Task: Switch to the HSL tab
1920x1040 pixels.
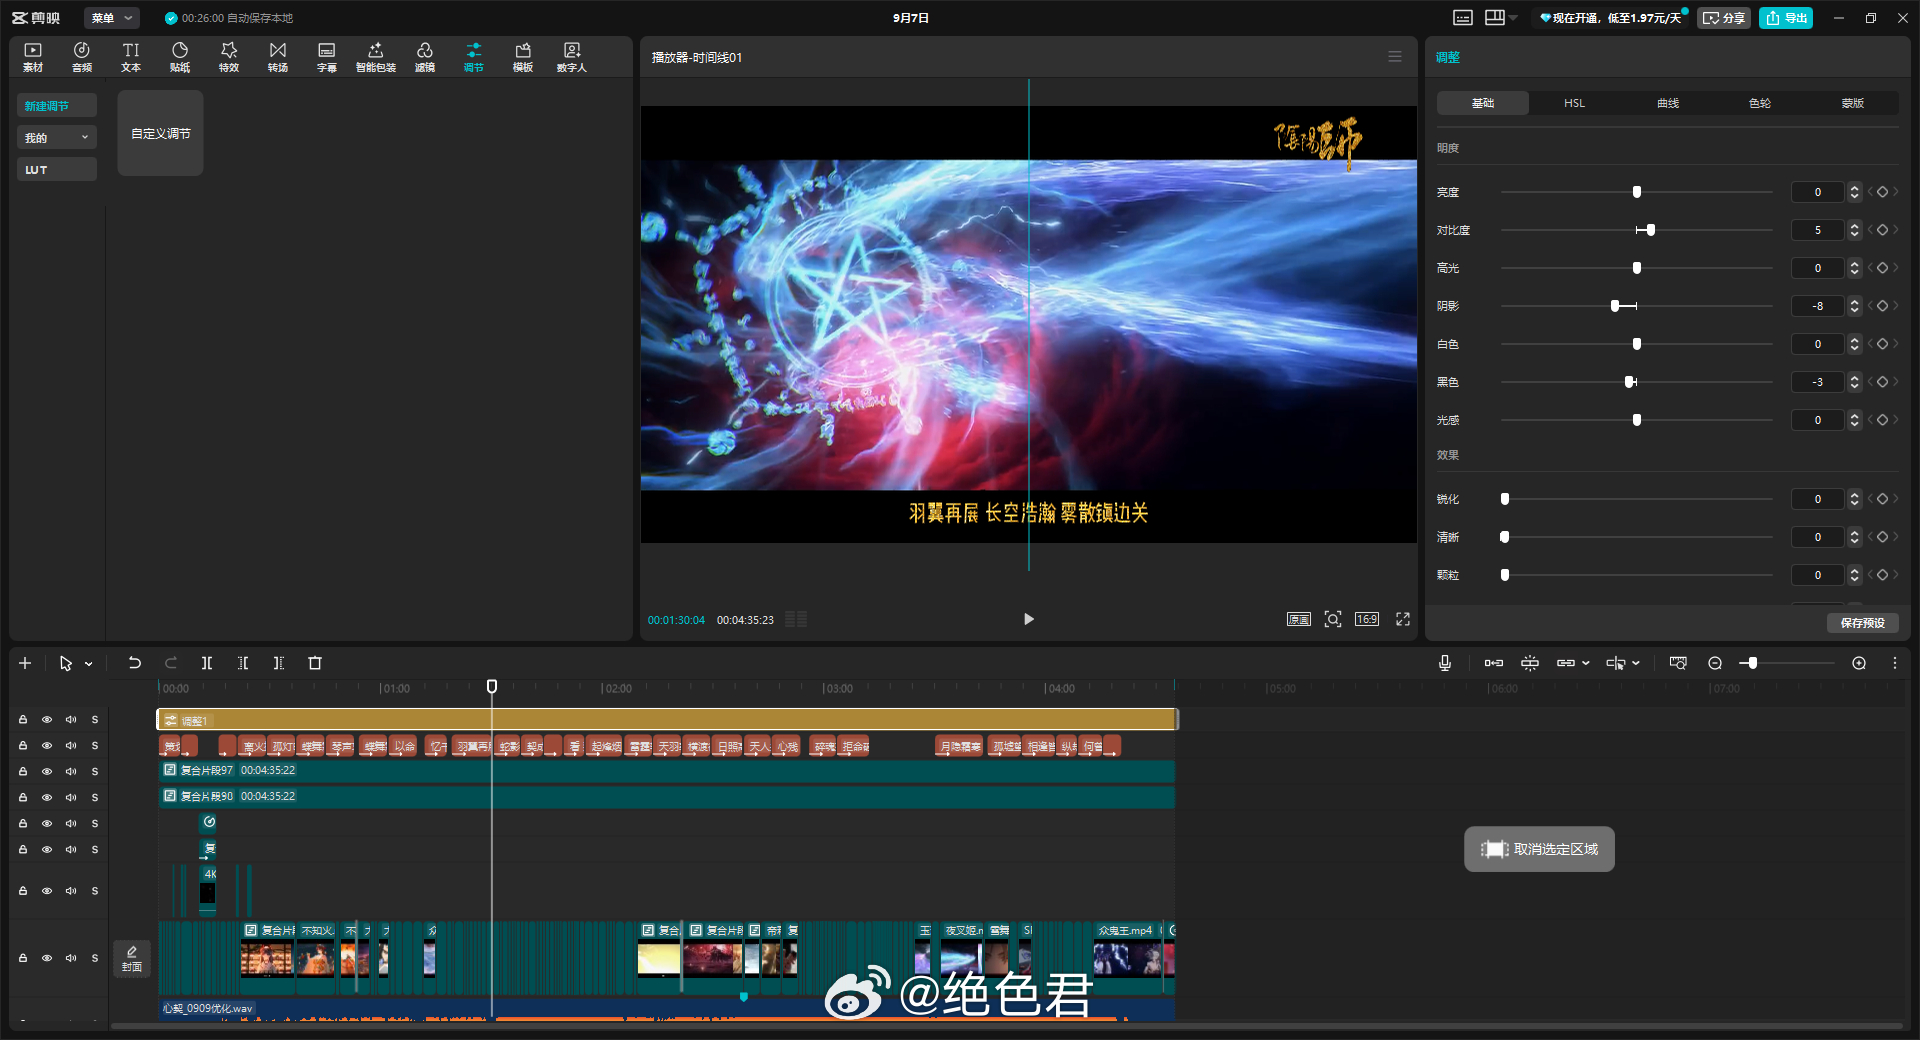Action: pos(1575,103)
